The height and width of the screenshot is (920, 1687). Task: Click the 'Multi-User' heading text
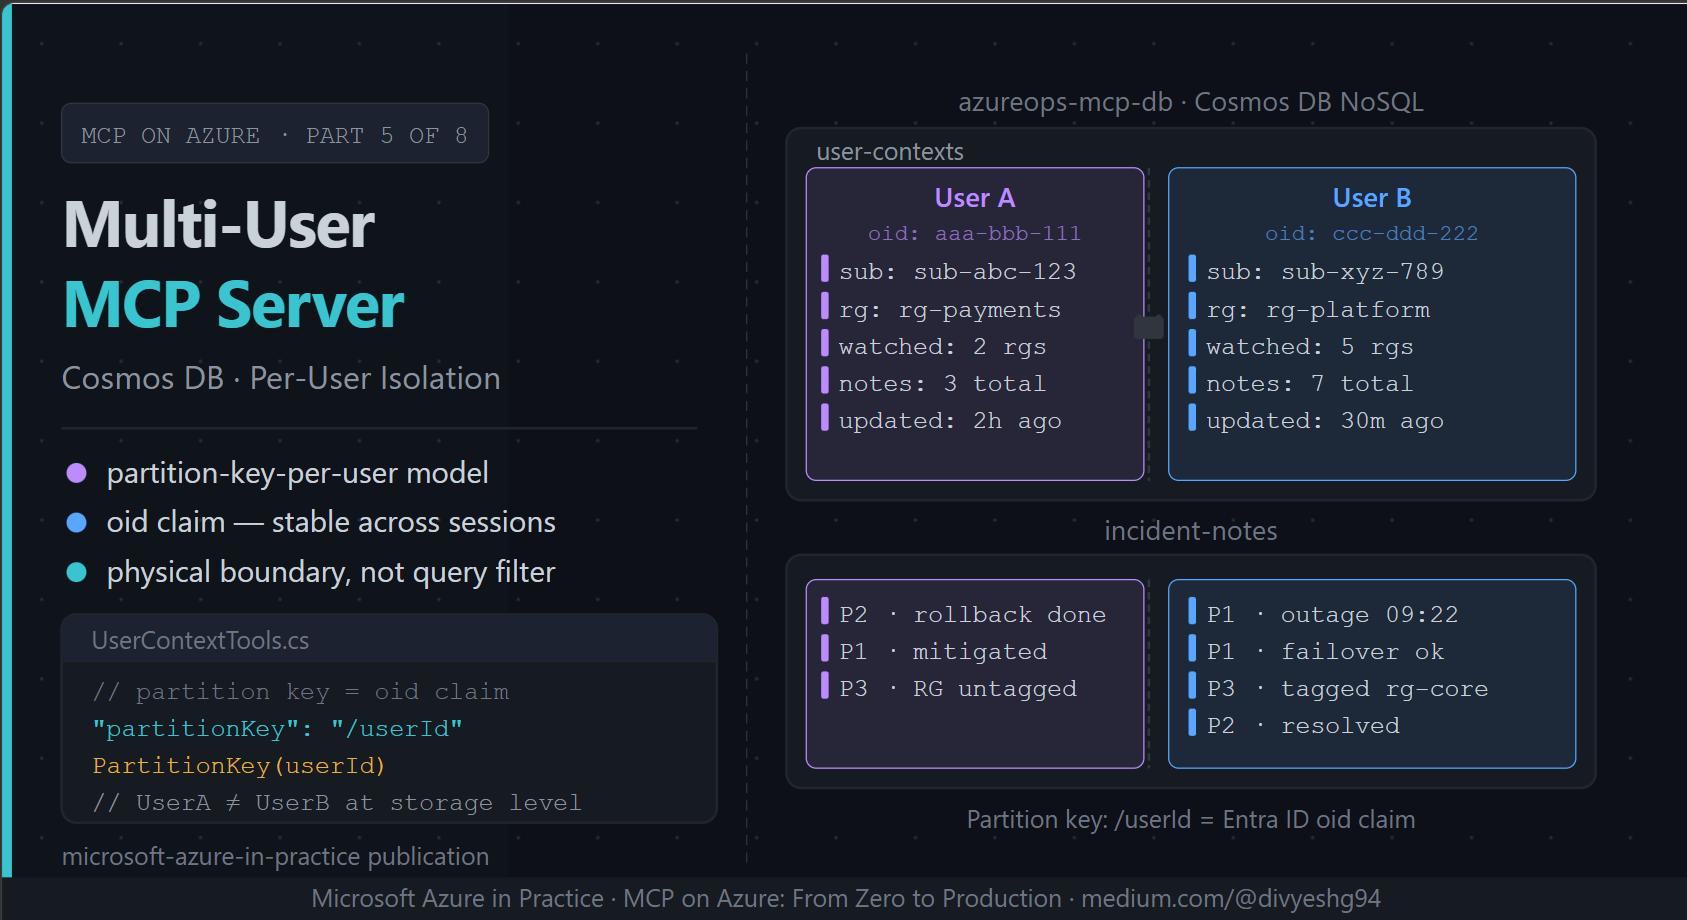click(219, 225)
